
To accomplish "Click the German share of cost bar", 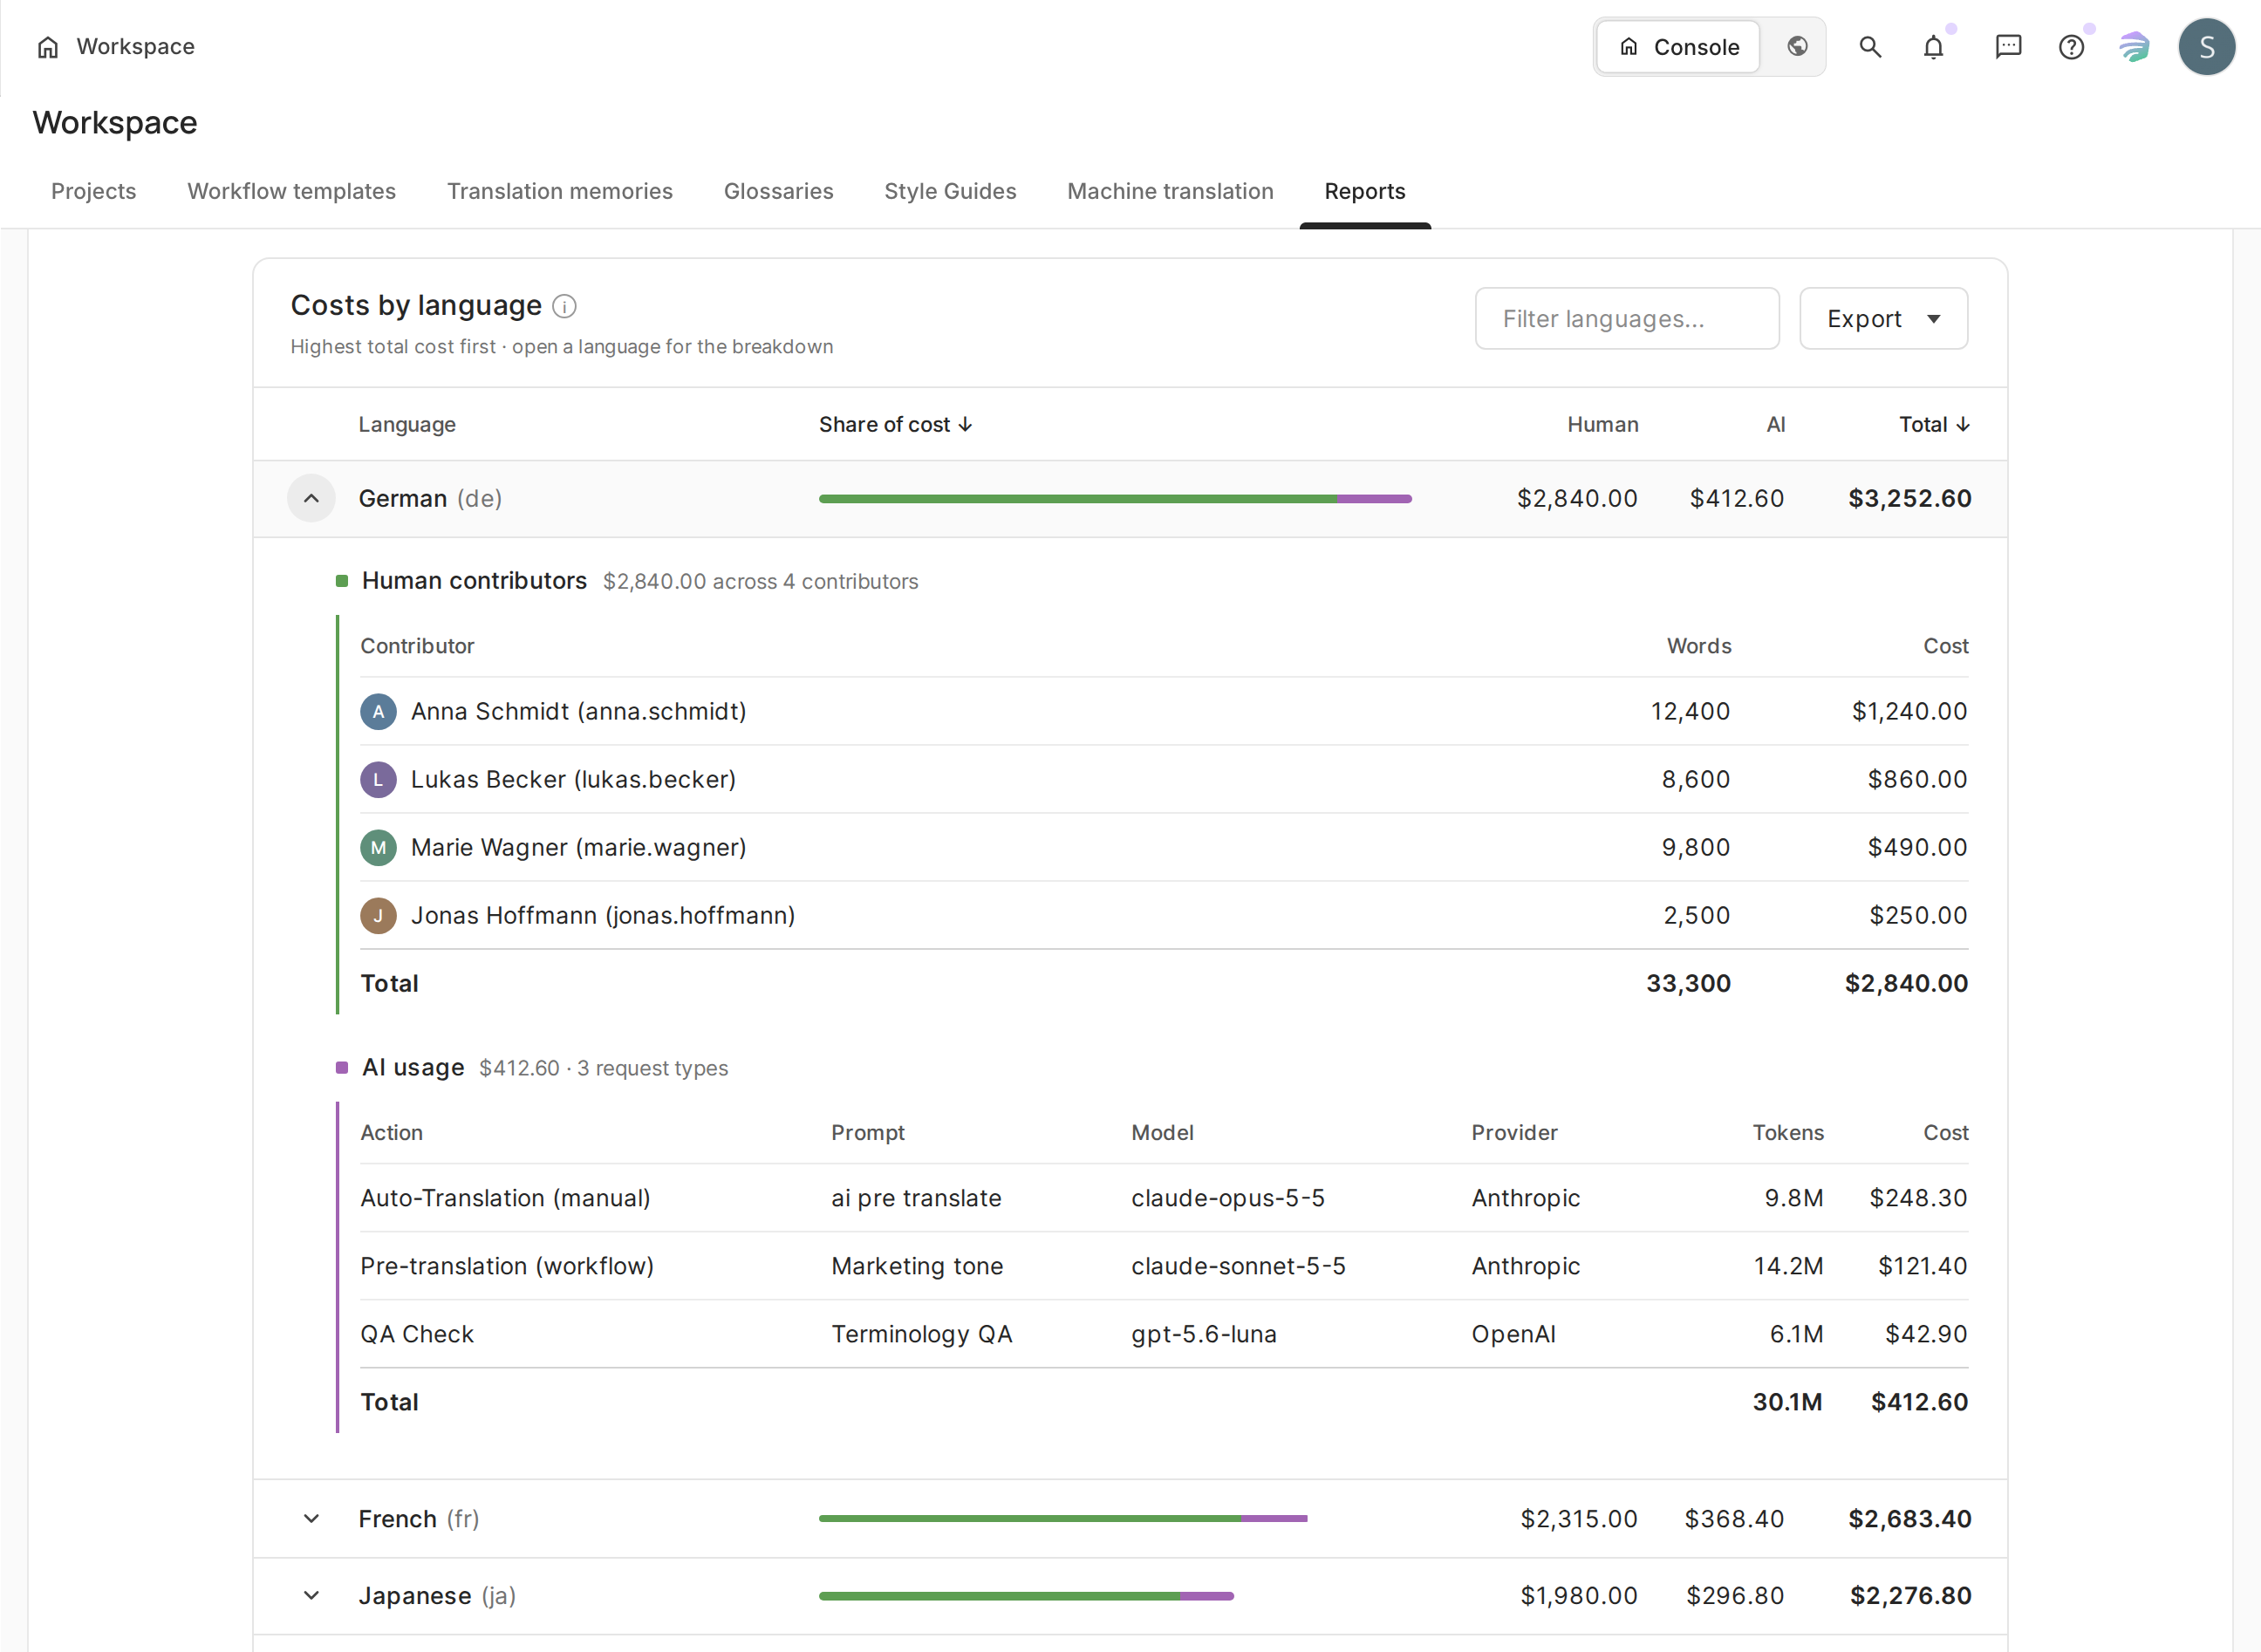I will click(x=1115, y=498).
